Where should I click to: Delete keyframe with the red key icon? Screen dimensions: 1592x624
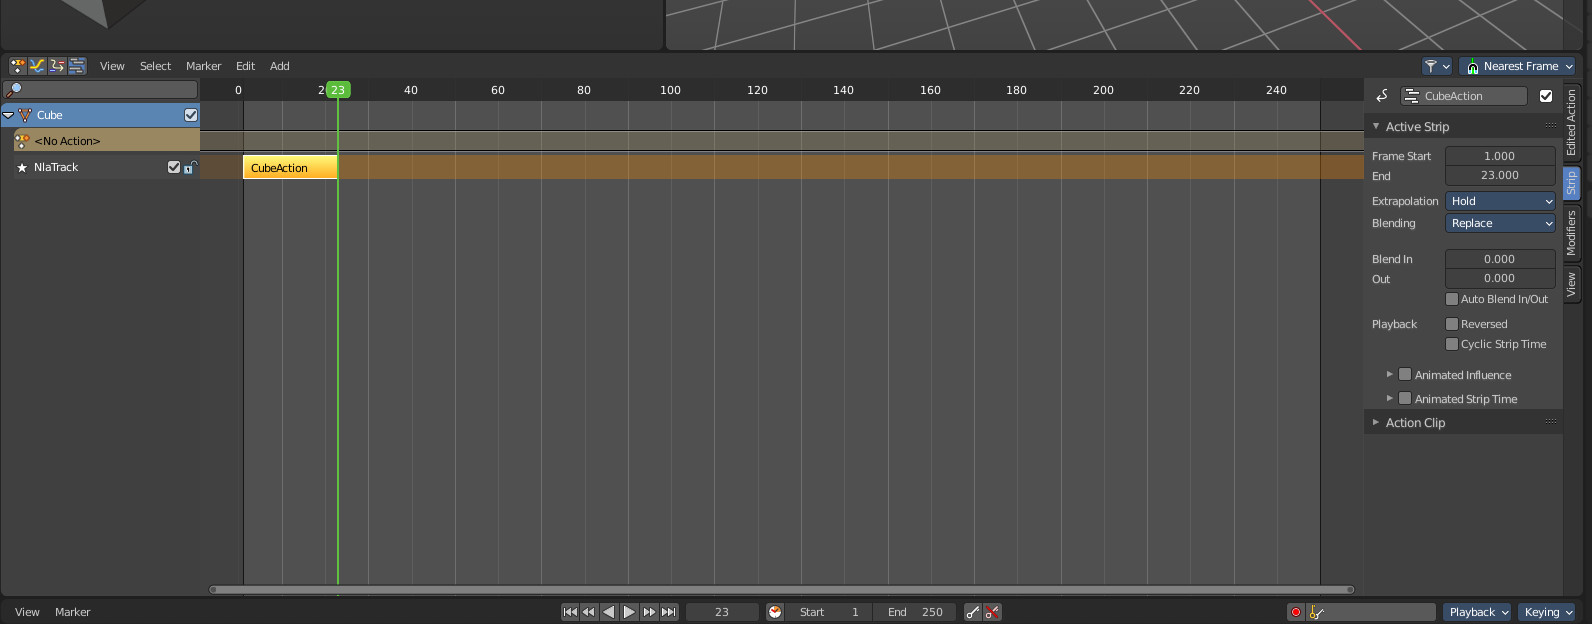pos(993,612)
